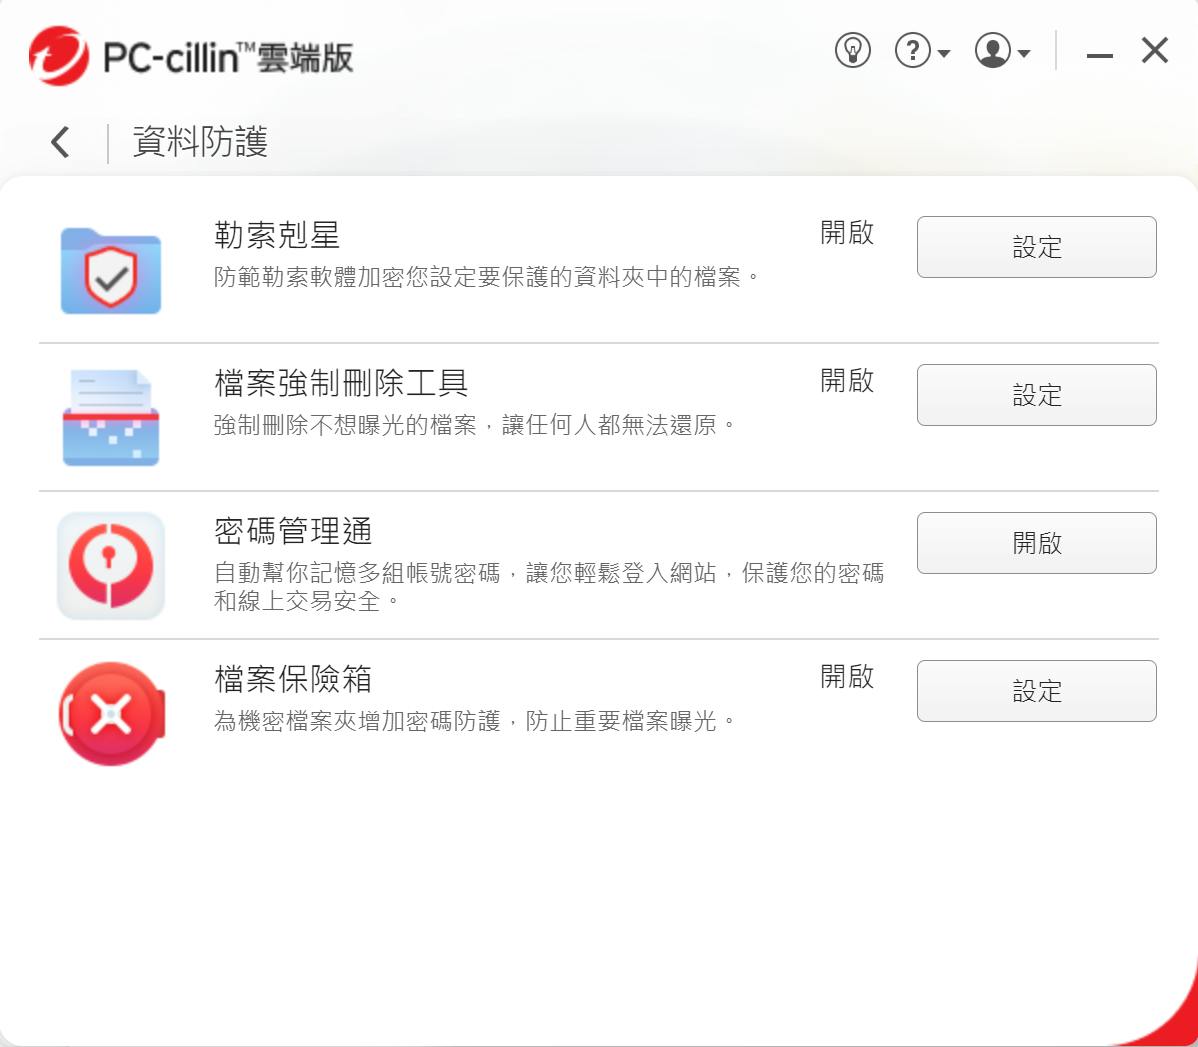Click the 檔案強制刪除工具 shredder icon
Screen dimensions: 1198x1047
coord(111,418)
